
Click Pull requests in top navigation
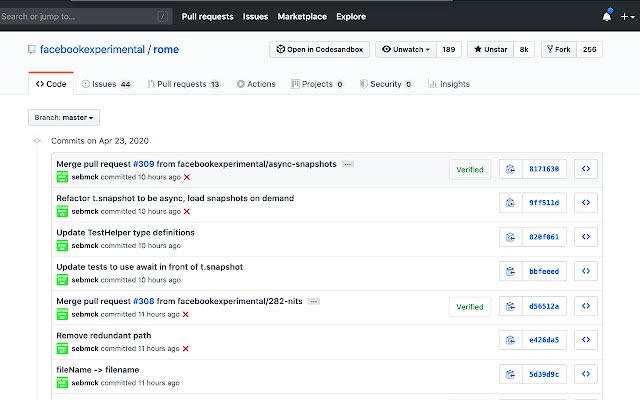[x=207, y=17]
